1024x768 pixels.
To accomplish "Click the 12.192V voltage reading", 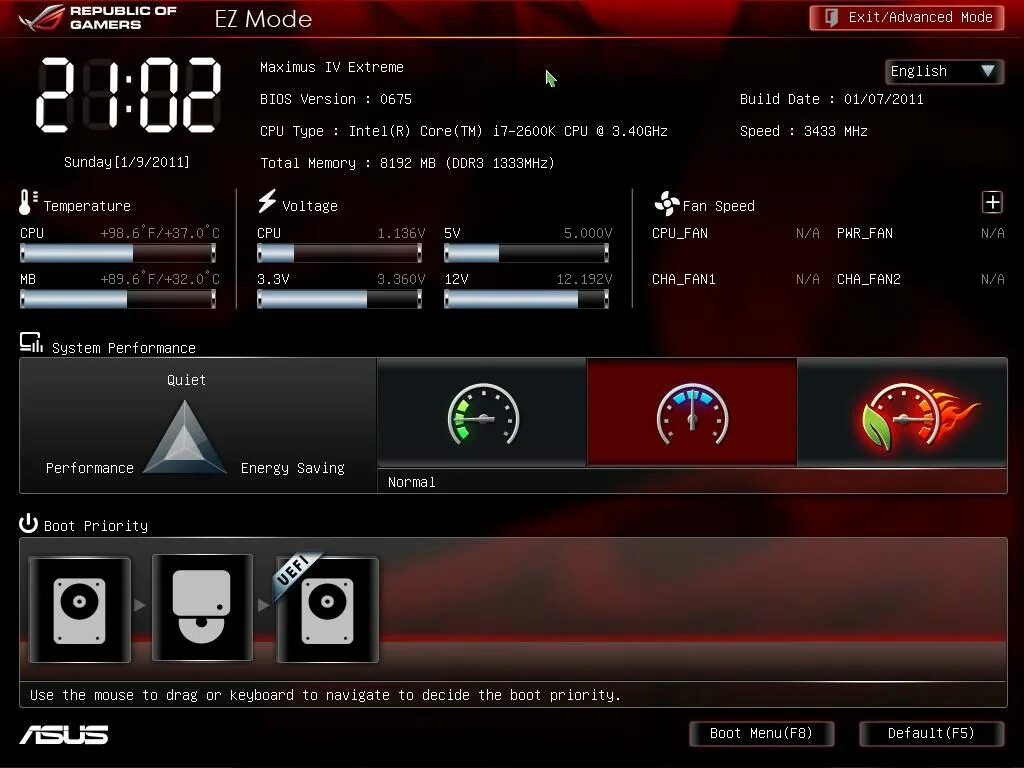I will (x=584, y=280).
